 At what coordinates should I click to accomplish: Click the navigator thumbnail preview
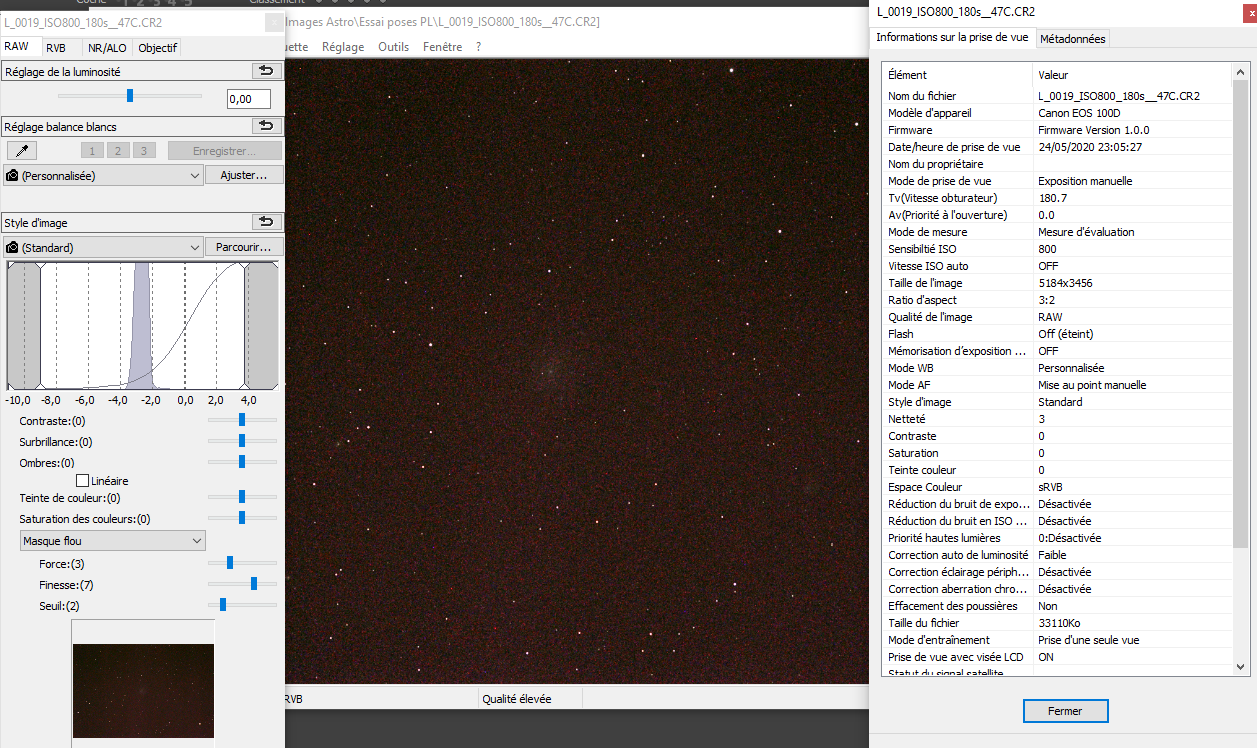coord(143,691)
